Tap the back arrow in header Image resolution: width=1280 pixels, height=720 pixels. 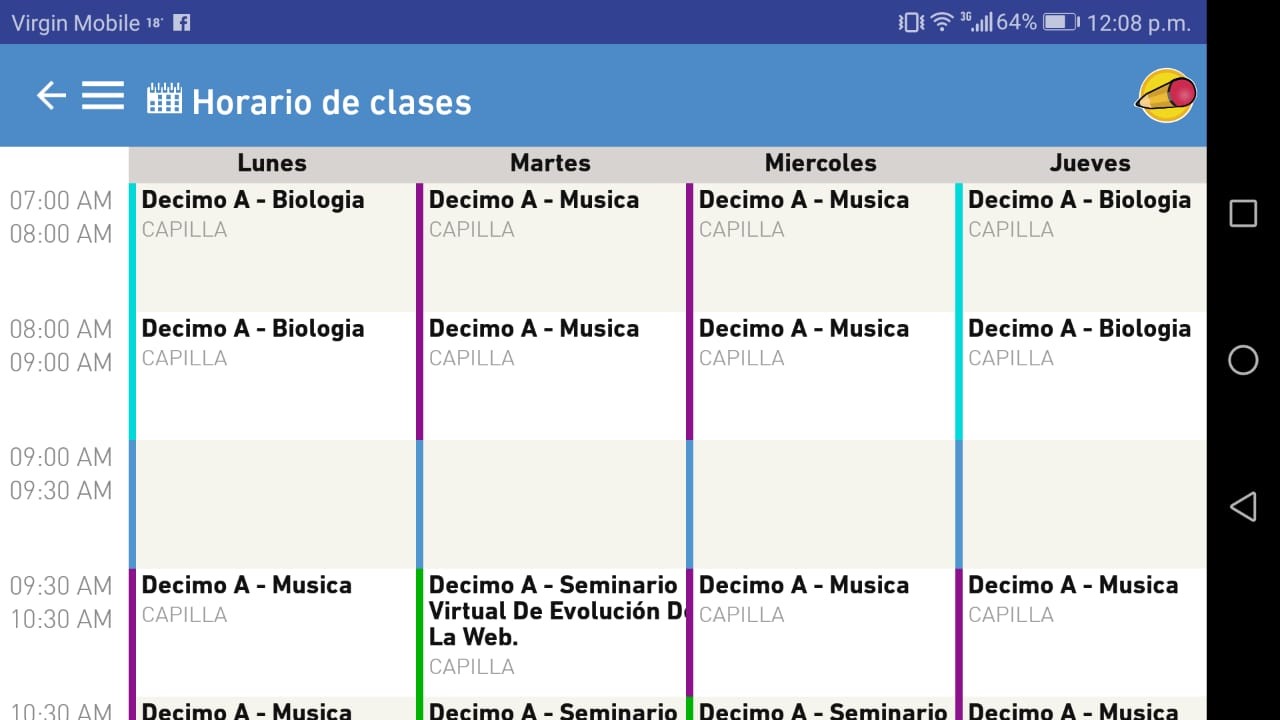click(51, 96)
